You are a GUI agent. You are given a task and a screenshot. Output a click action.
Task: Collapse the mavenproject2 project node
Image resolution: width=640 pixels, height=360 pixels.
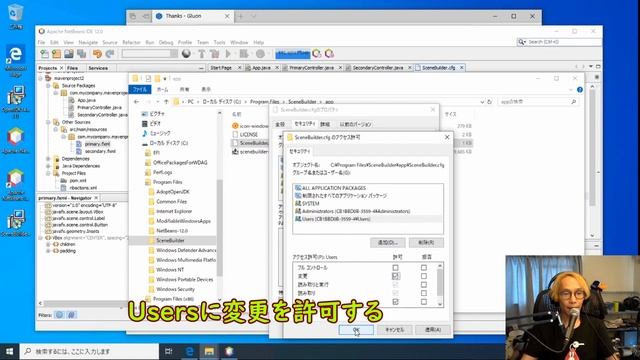tap(41, 78)
